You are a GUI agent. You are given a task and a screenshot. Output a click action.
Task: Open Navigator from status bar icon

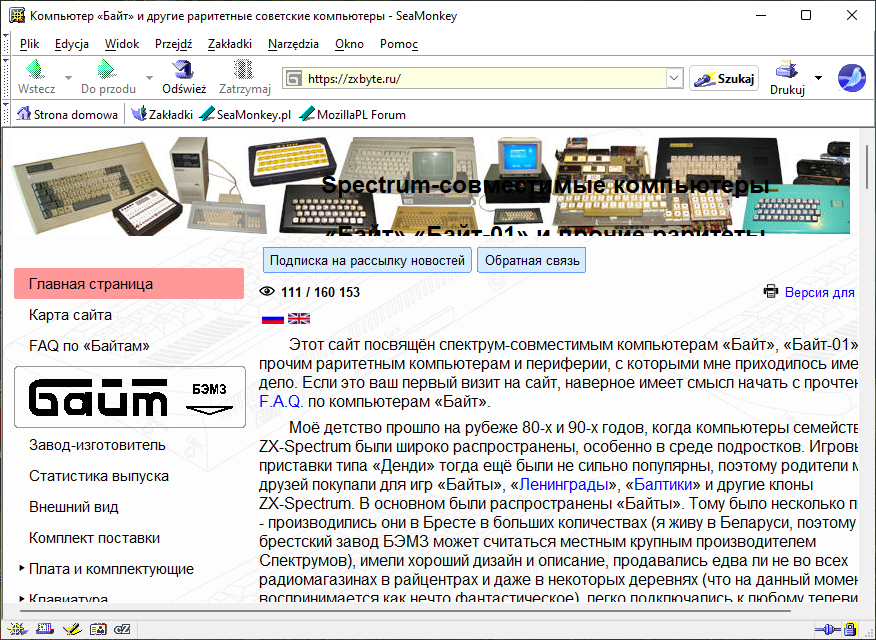17,629
